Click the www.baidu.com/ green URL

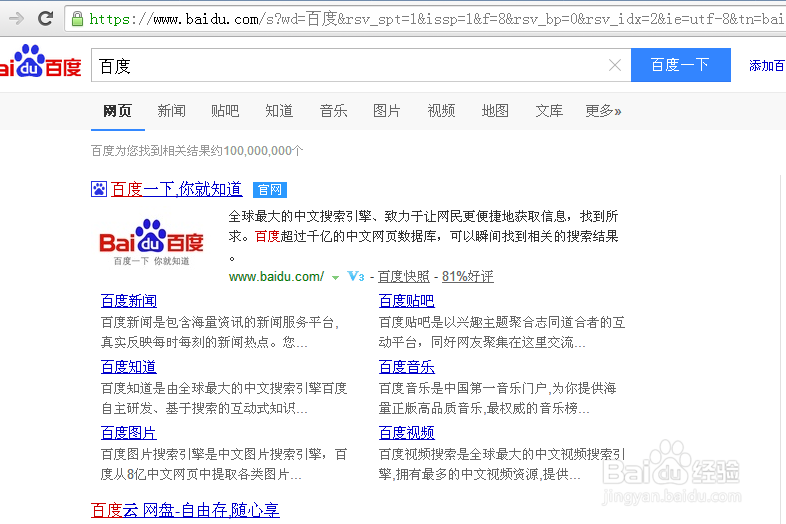click(x=276, y=276)
